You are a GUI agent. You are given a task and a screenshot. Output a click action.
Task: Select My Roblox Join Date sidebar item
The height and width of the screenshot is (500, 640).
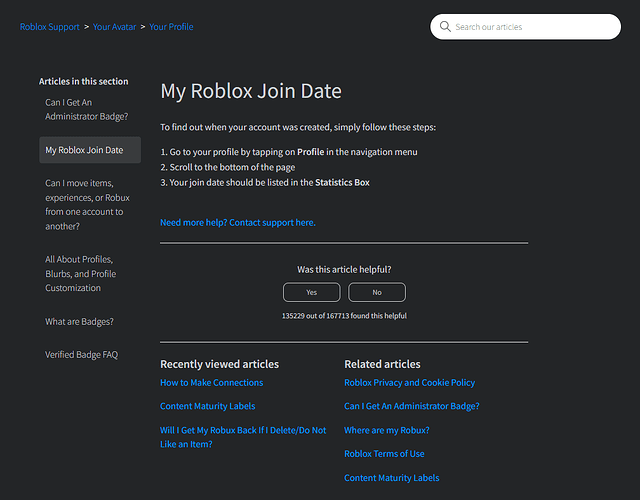(x=85, y=150)
